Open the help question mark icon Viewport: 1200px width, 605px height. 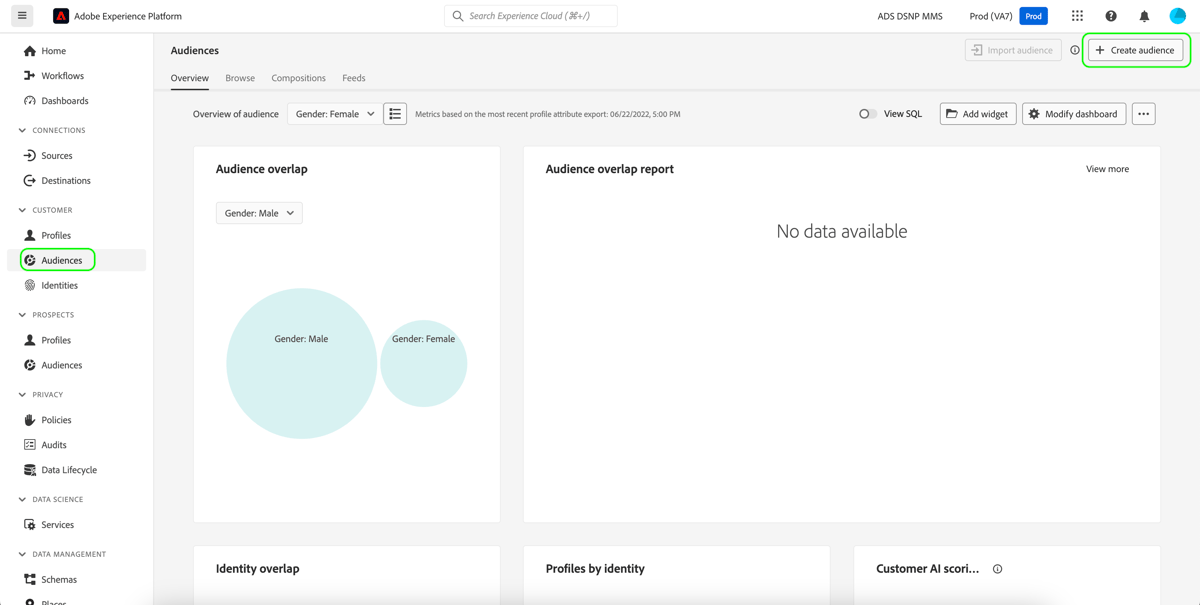point(1110,15)
